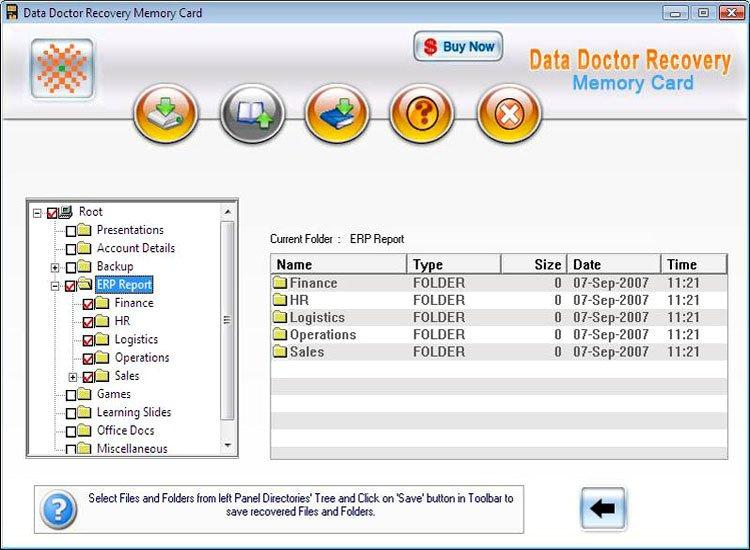Check the Office Docs checkbox
This screenshot has width=750, height=550.
pos(71,431)
